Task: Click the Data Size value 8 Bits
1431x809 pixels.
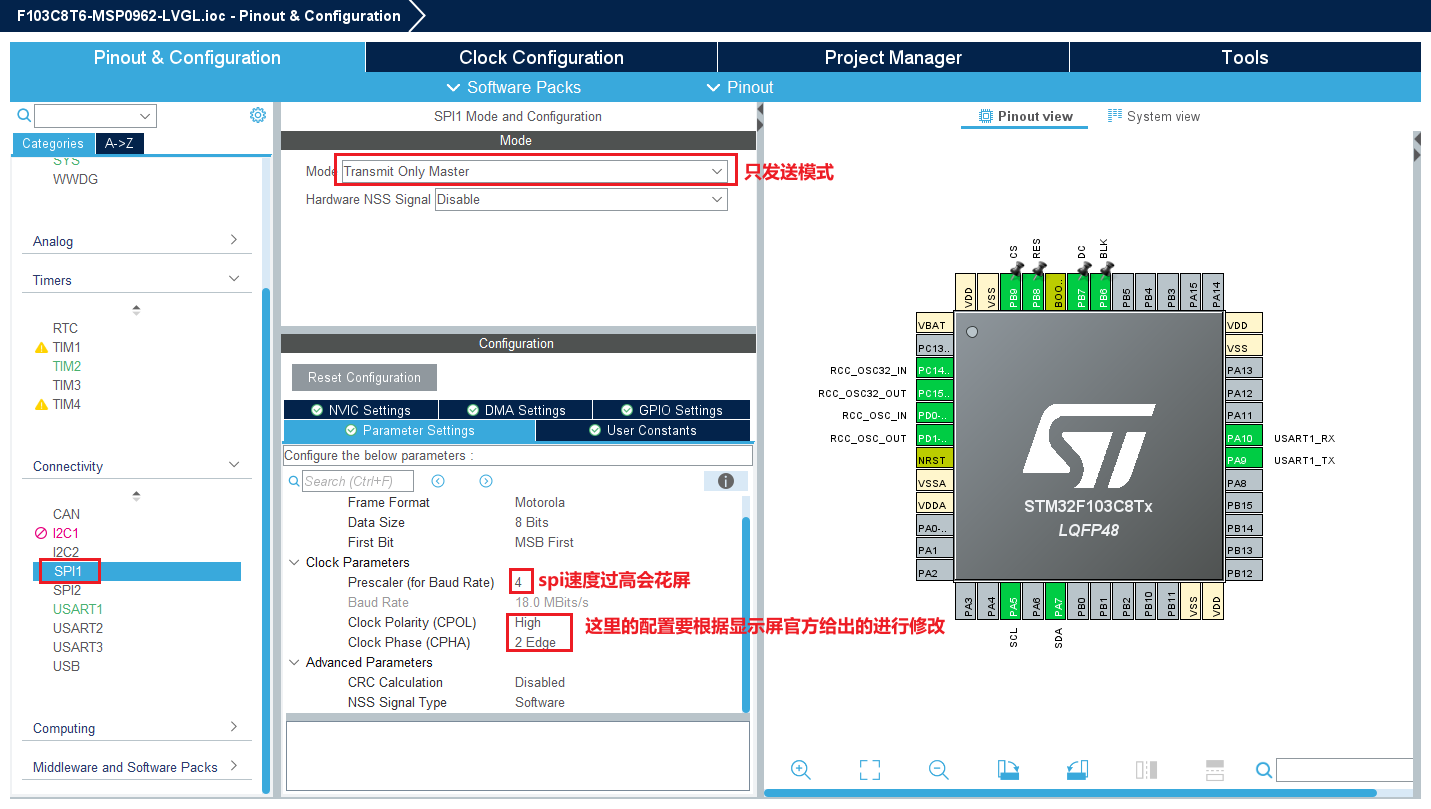Action: 531,522
